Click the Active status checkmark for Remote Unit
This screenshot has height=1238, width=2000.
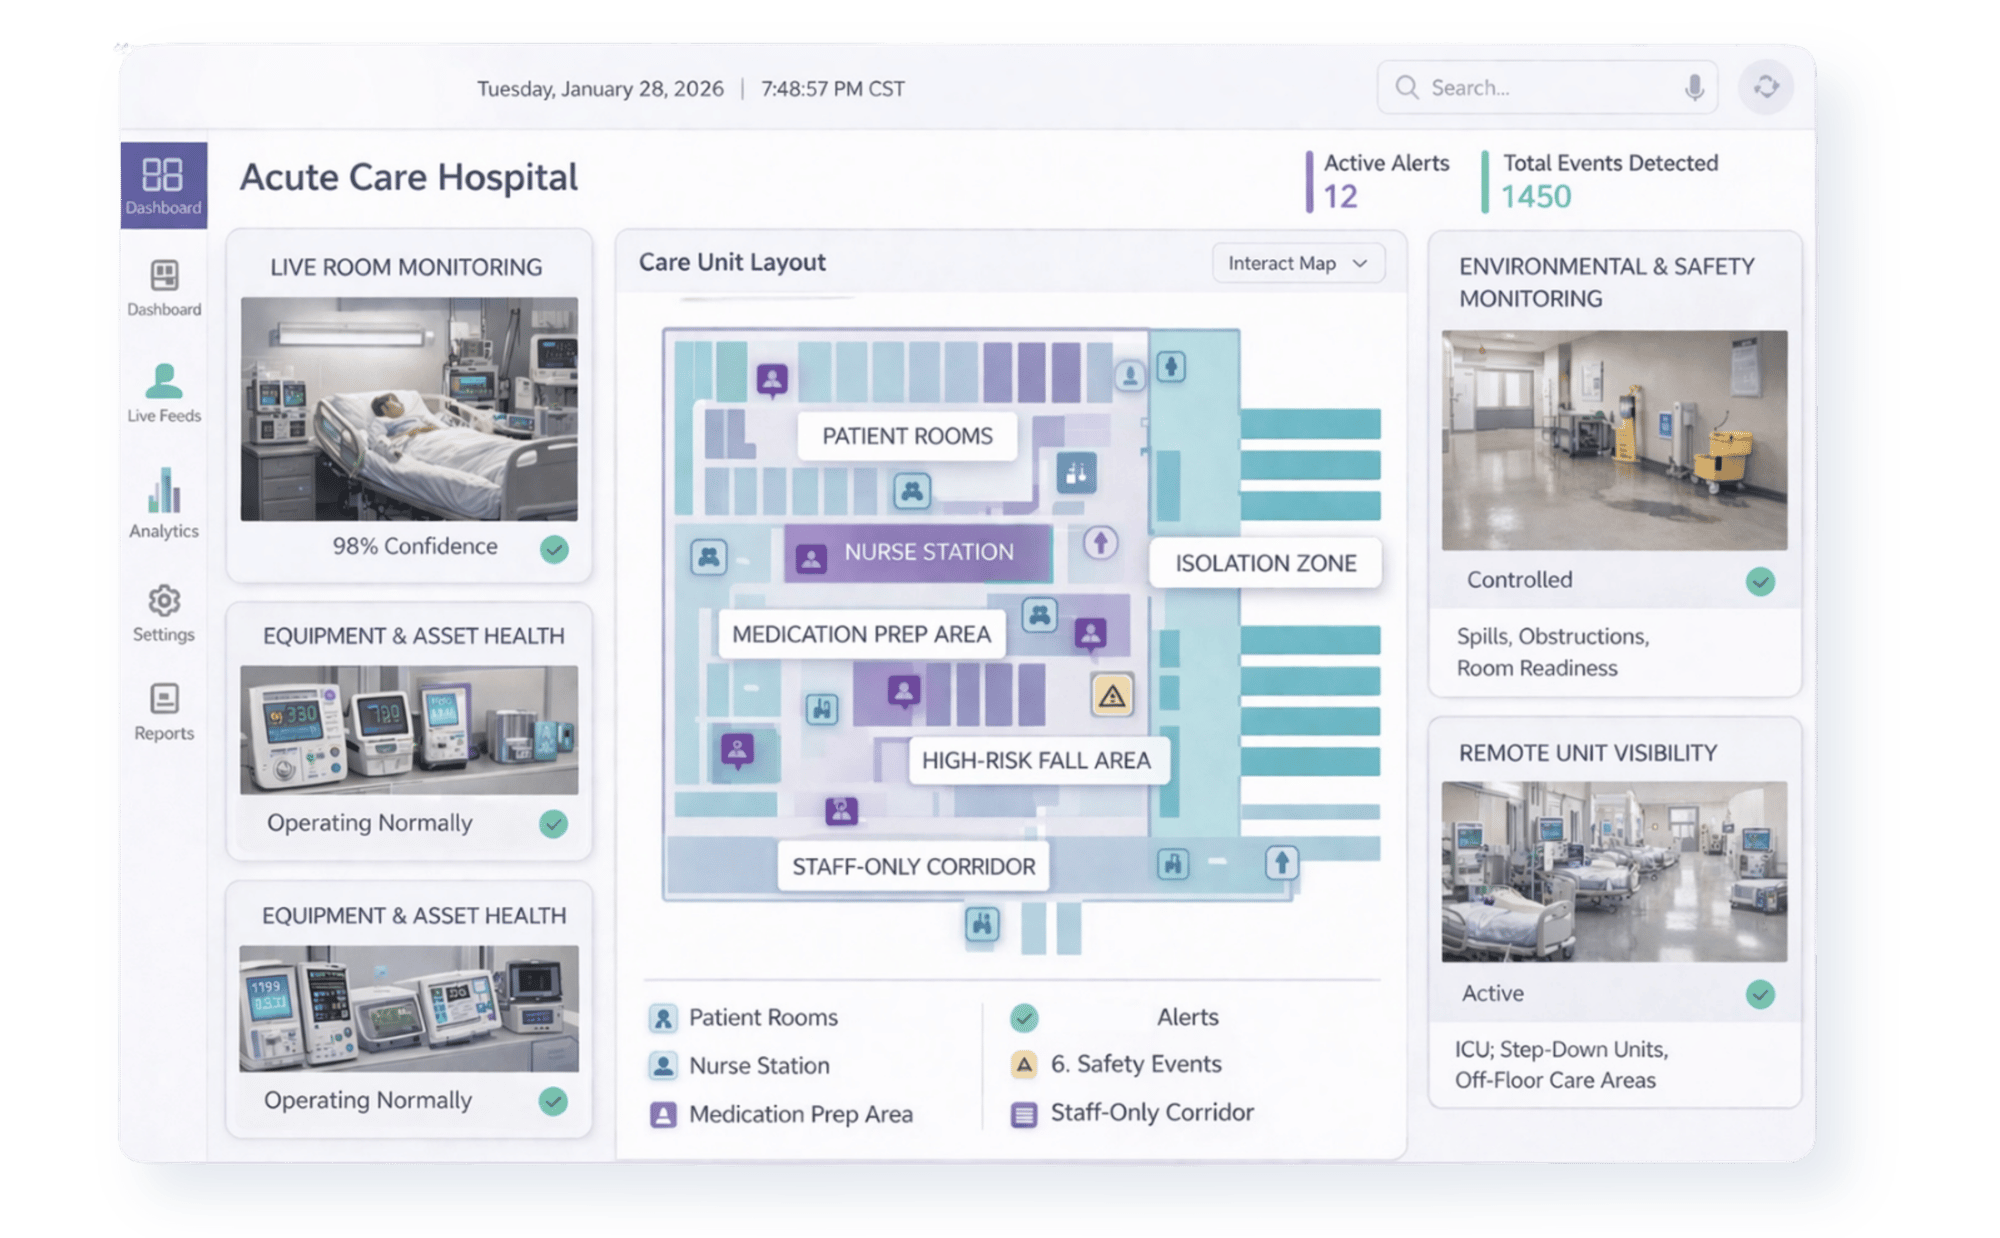pyautogui.click(x=1760, y=994)
